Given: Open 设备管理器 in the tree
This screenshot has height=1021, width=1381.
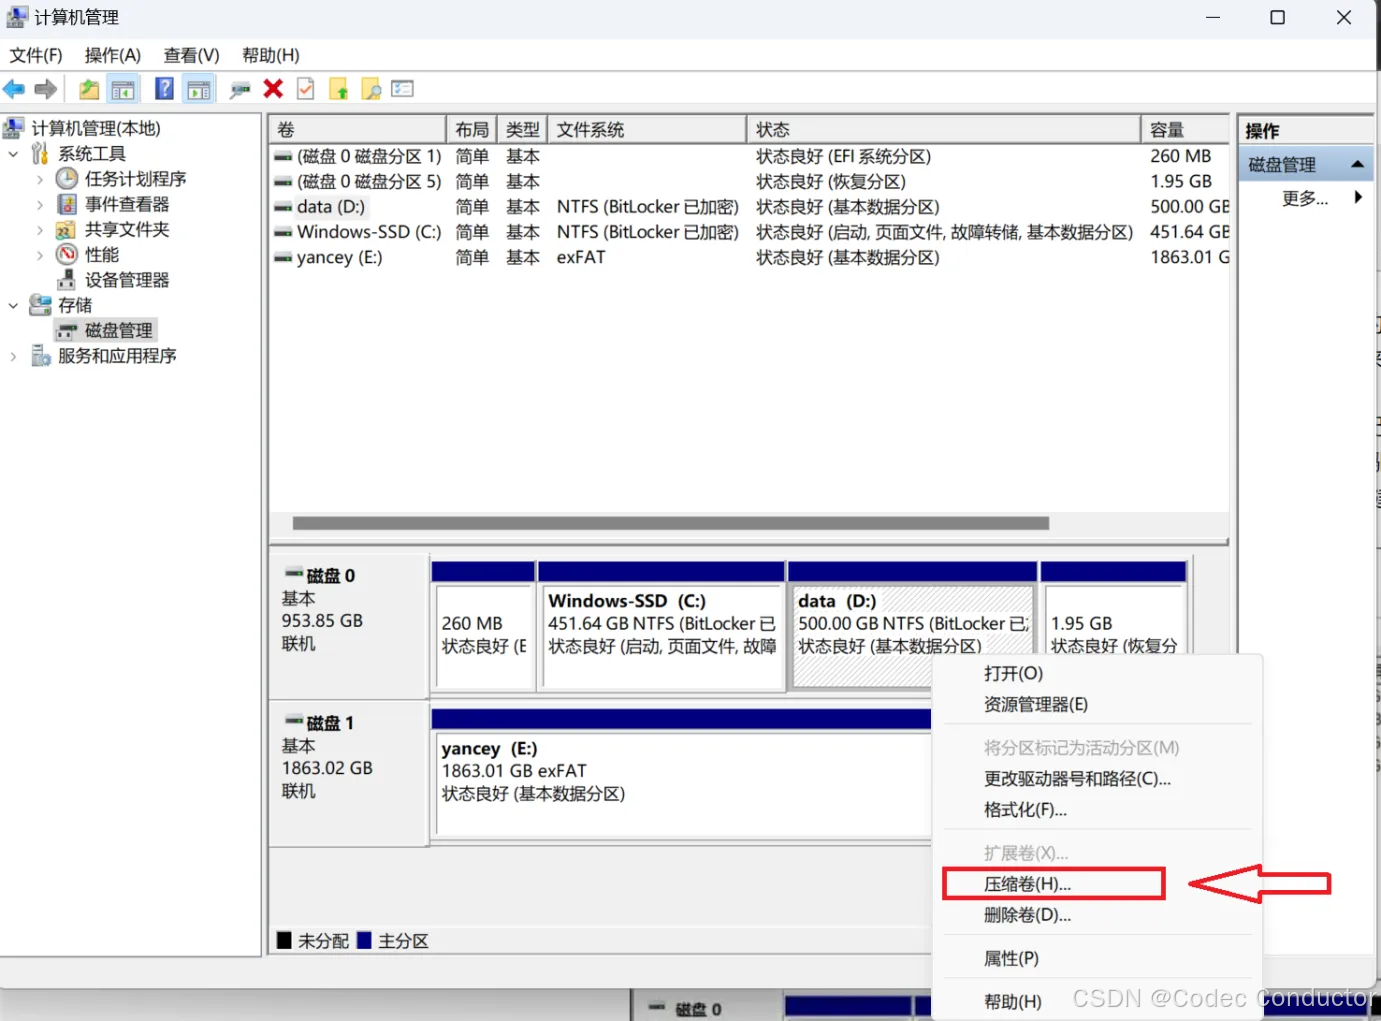Looking at the screenshot, I should click(x=127, y=280).
